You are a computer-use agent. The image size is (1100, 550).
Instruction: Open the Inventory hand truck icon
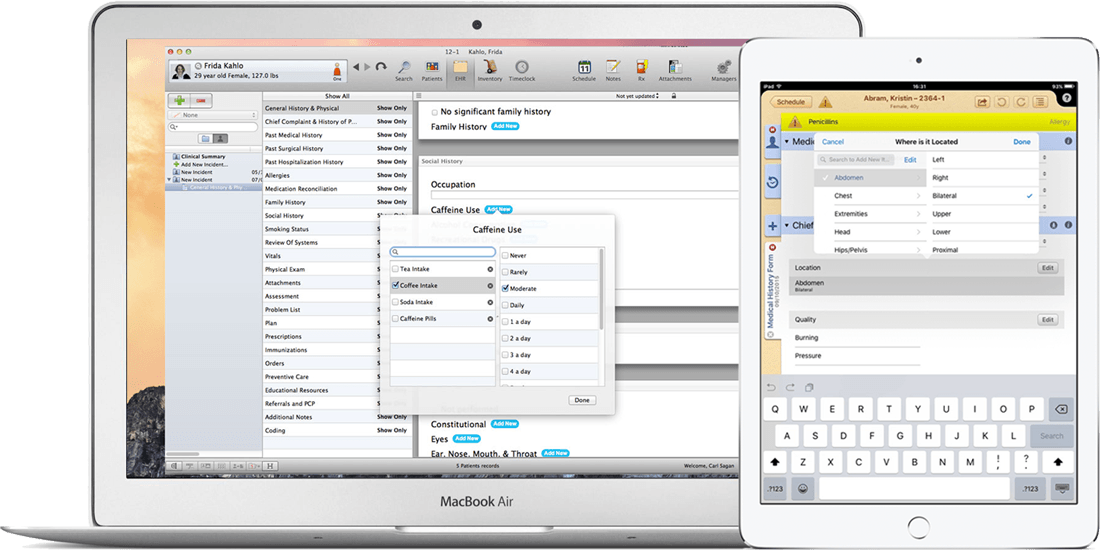point(490,68)
